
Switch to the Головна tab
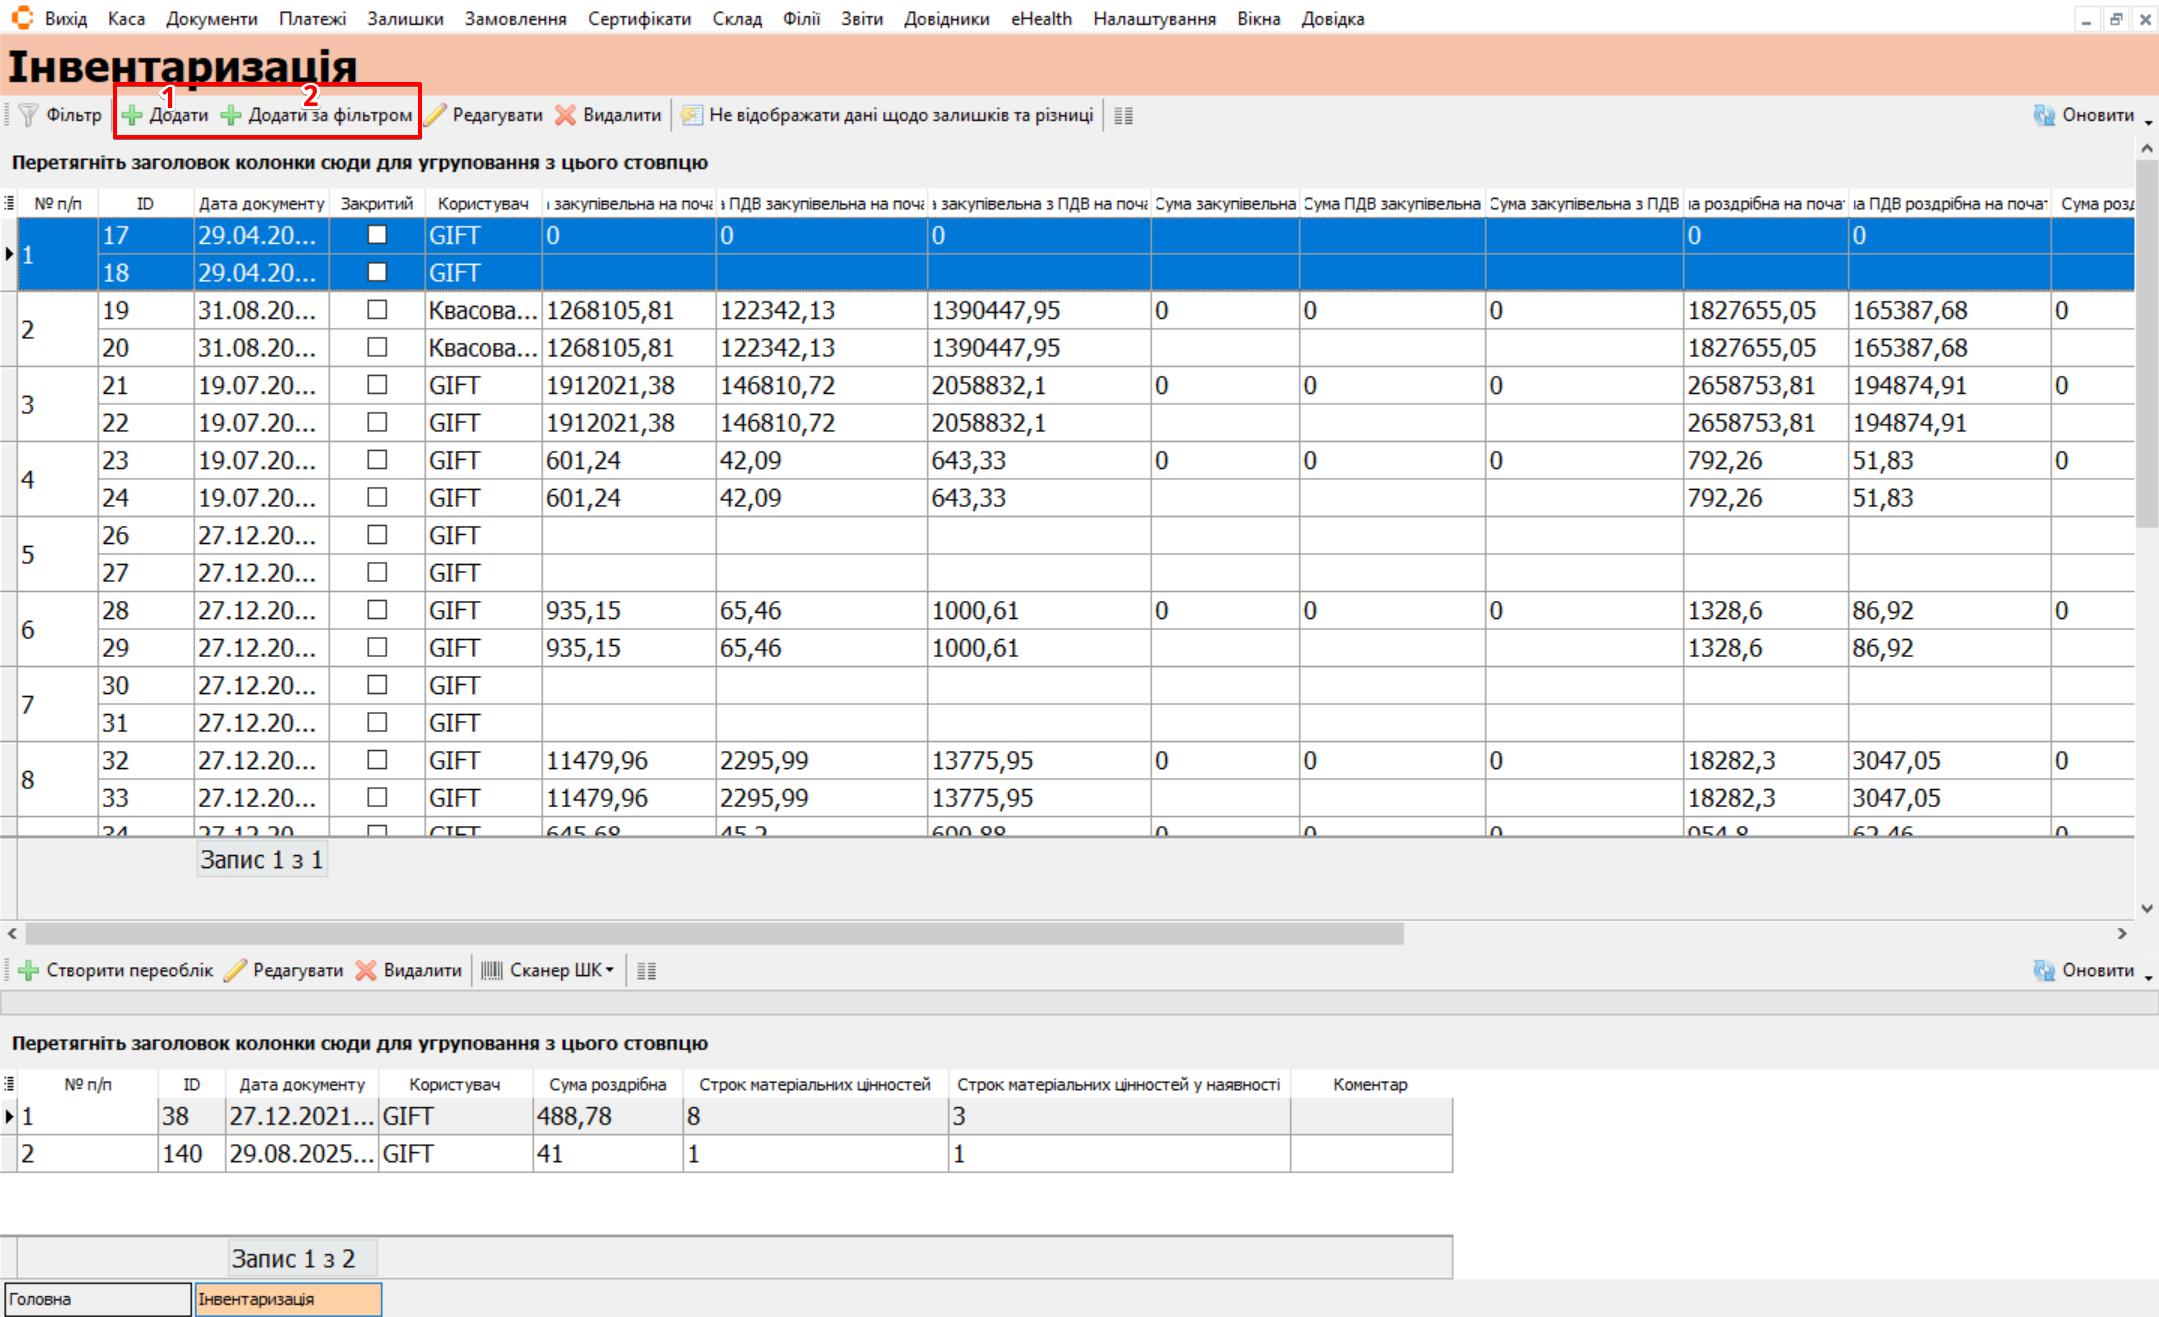coord(97,1299)
